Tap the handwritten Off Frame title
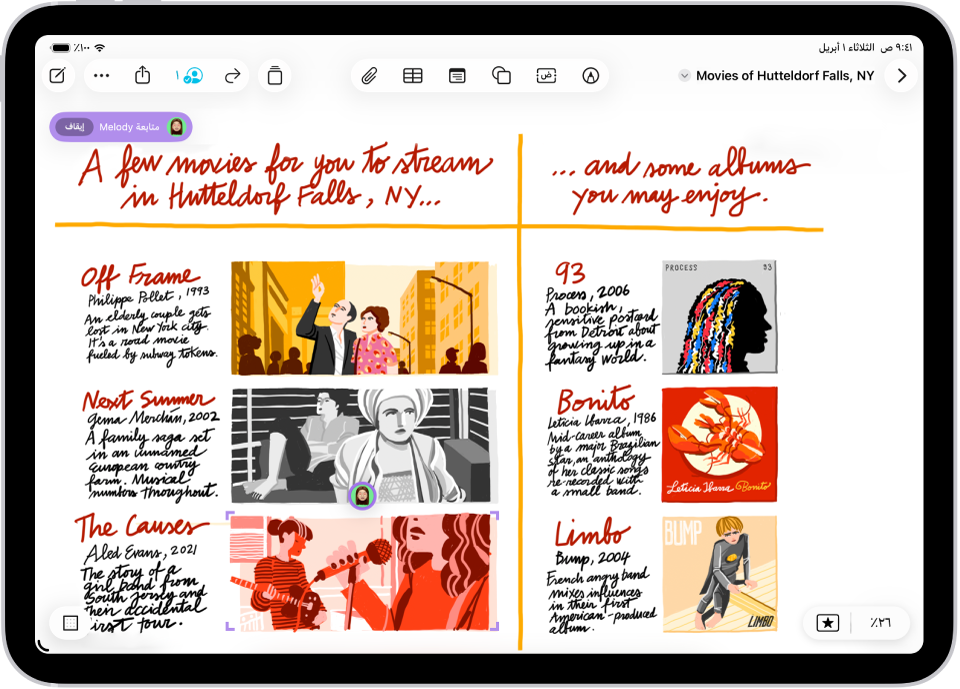960x689 pixels. coord(140,277)
